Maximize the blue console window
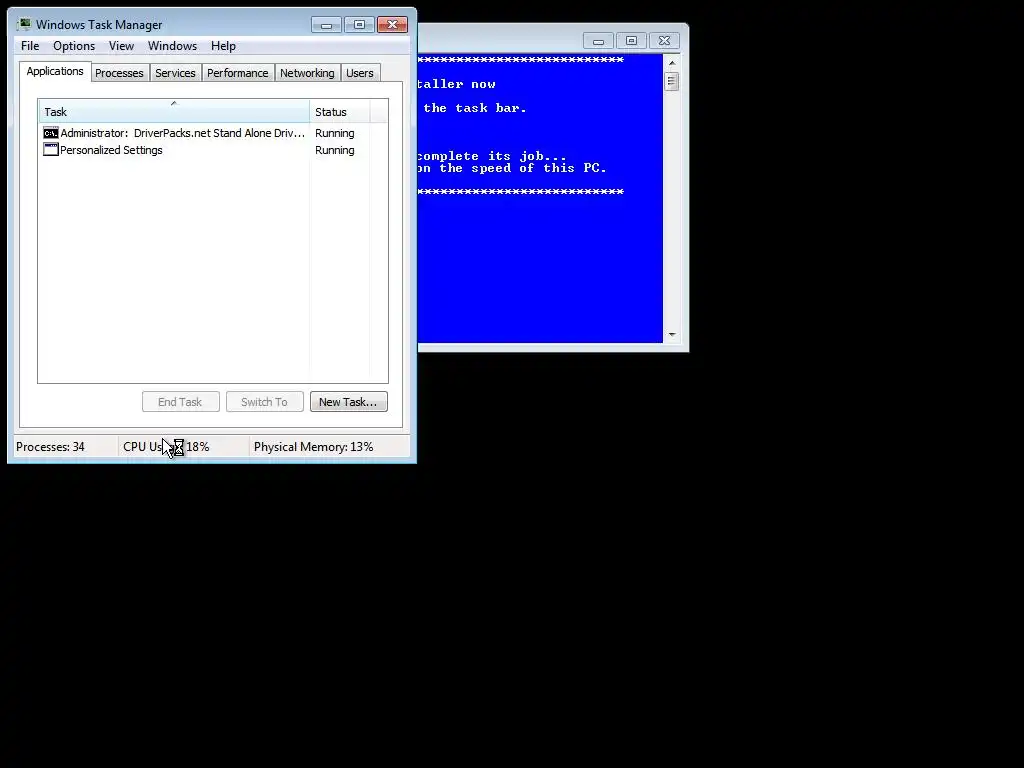This screenshot has width=1024, height=768. (632, 40)
